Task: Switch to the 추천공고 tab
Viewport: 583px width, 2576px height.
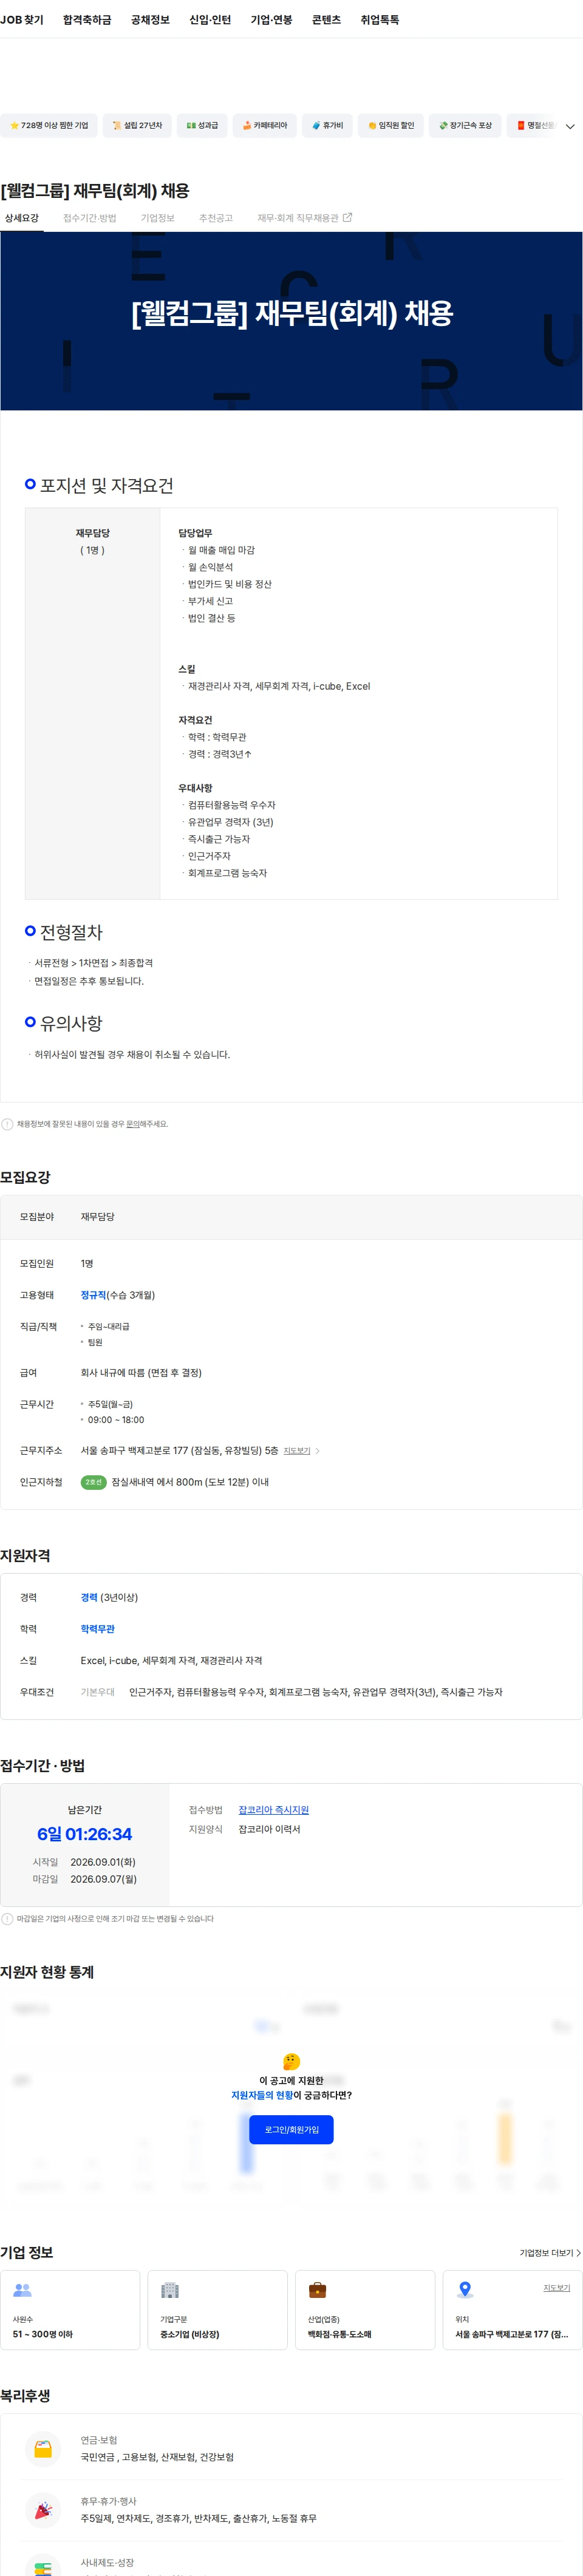Action: point(215,218)
